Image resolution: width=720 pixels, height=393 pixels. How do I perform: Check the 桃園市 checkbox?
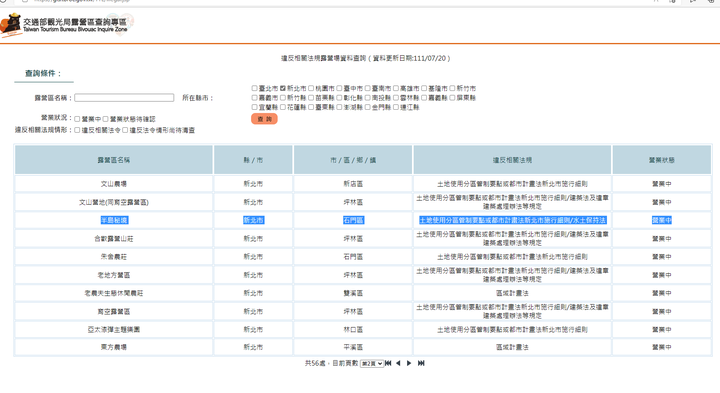pos(311,88)
